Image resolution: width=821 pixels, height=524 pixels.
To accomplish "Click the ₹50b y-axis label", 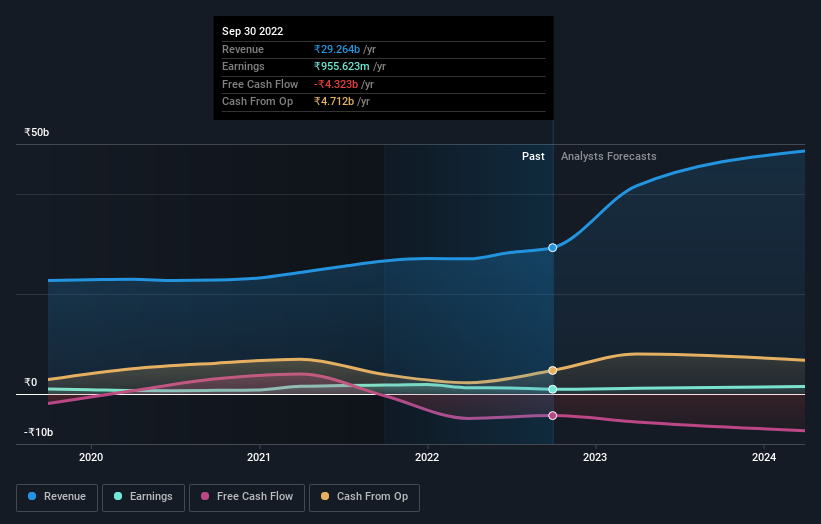I will tap(37, 132).
